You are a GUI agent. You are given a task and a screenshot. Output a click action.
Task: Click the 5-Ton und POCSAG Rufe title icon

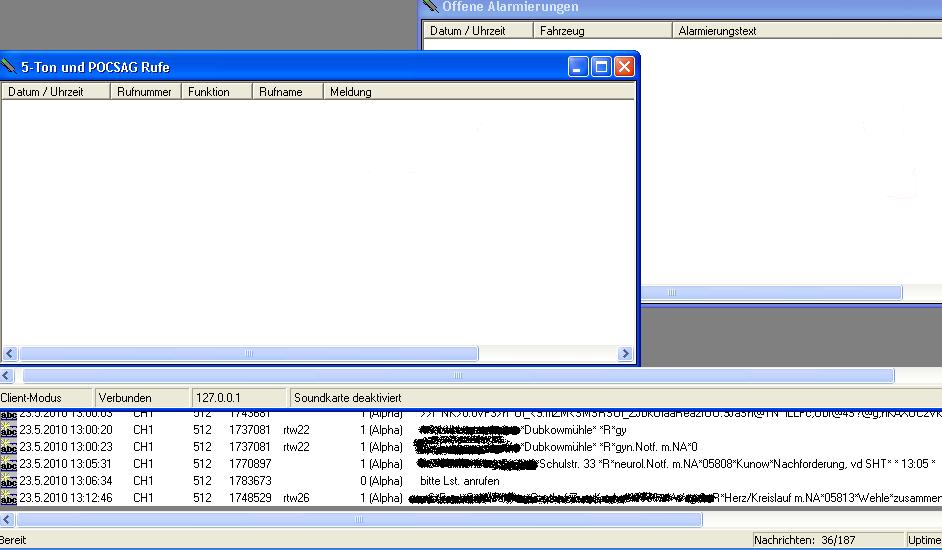tap(8, 66)
